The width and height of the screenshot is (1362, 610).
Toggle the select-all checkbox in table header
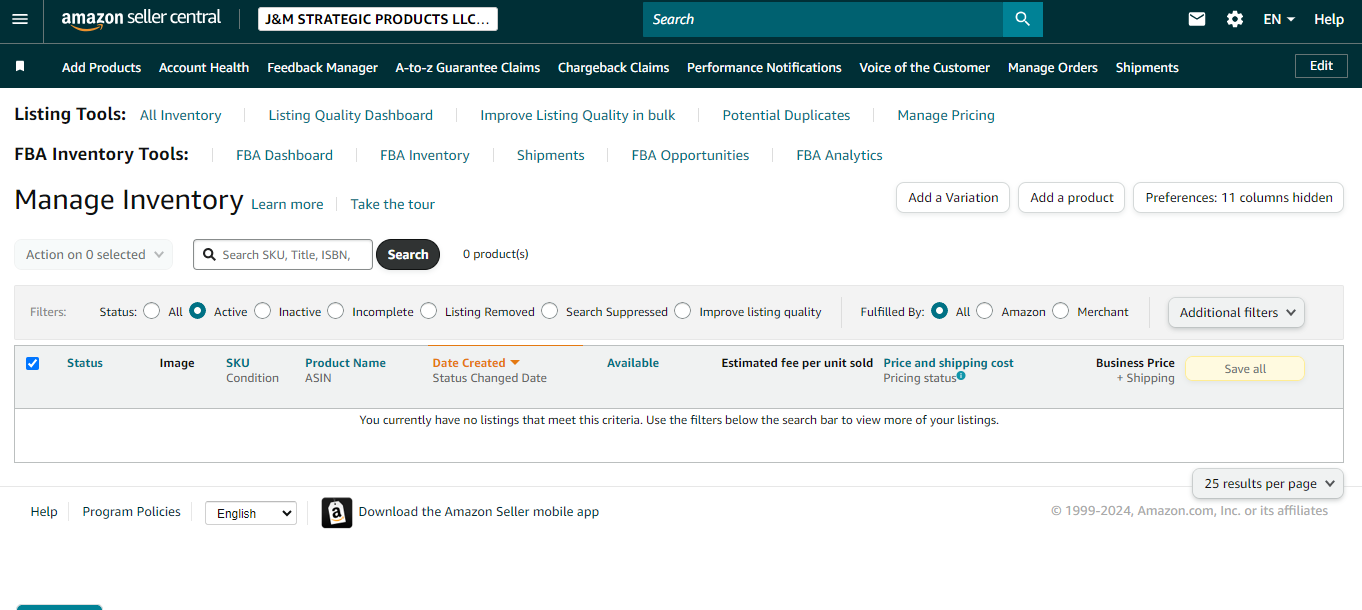(32, 363)
